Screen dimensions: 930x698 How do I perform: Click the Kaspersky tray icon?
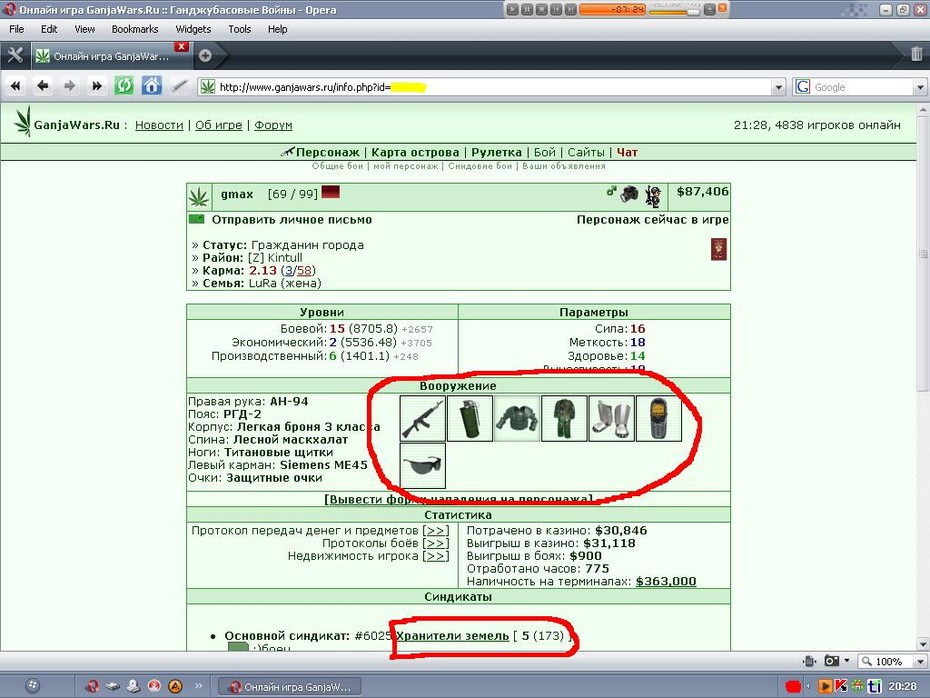coord(841,686)
